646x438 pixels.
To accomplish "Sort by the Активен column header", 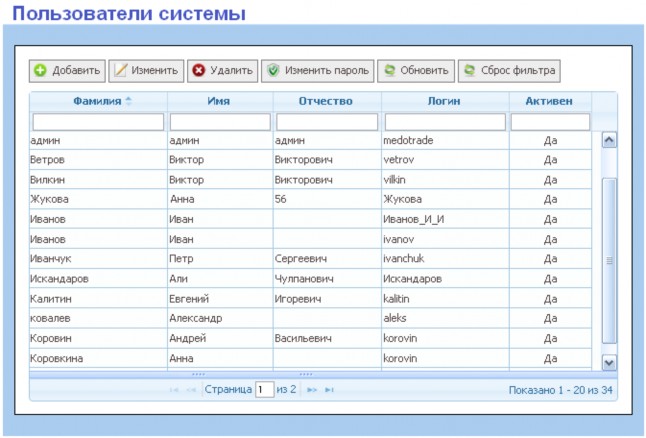I will pos(549,101).
